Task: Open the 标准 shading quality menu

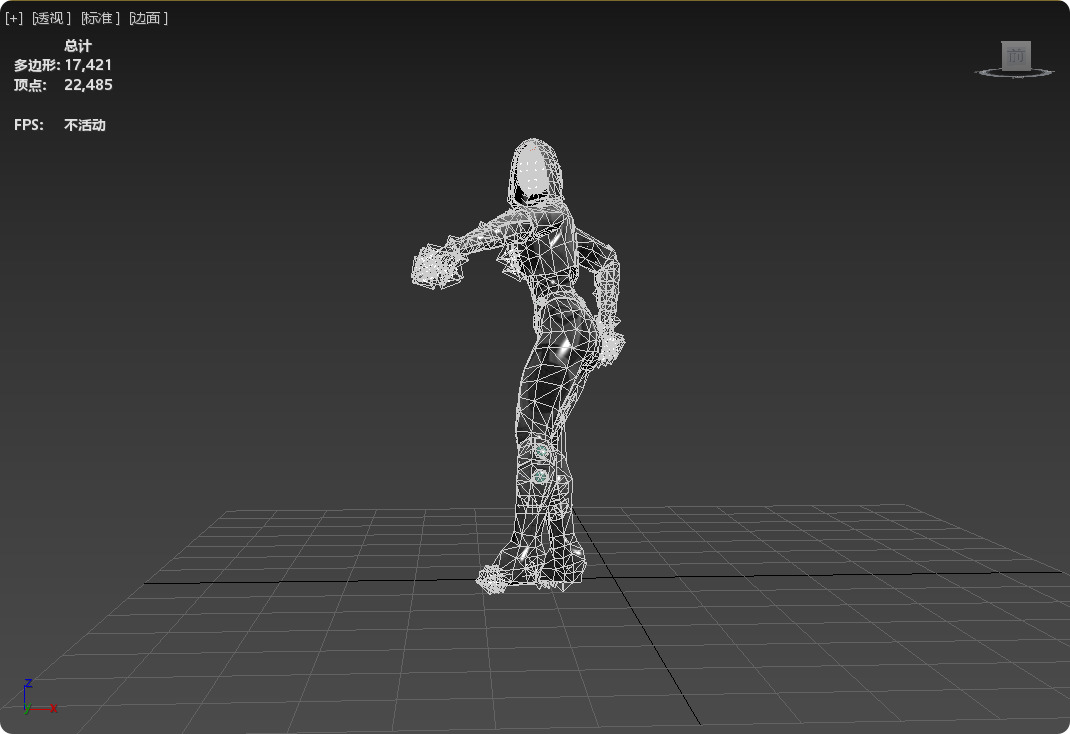Action: coord(100,18)
